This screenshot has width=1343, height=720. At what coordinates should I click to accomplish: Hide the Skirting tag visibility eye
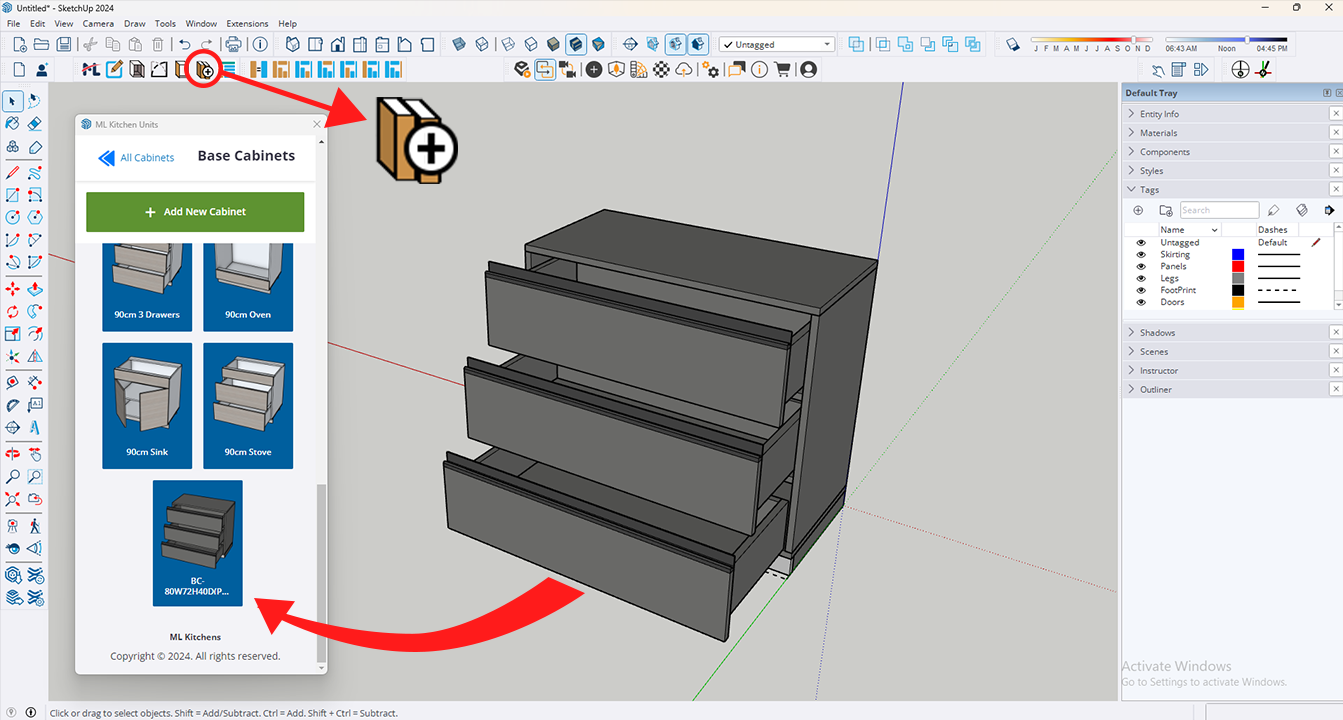(1141, 255)
